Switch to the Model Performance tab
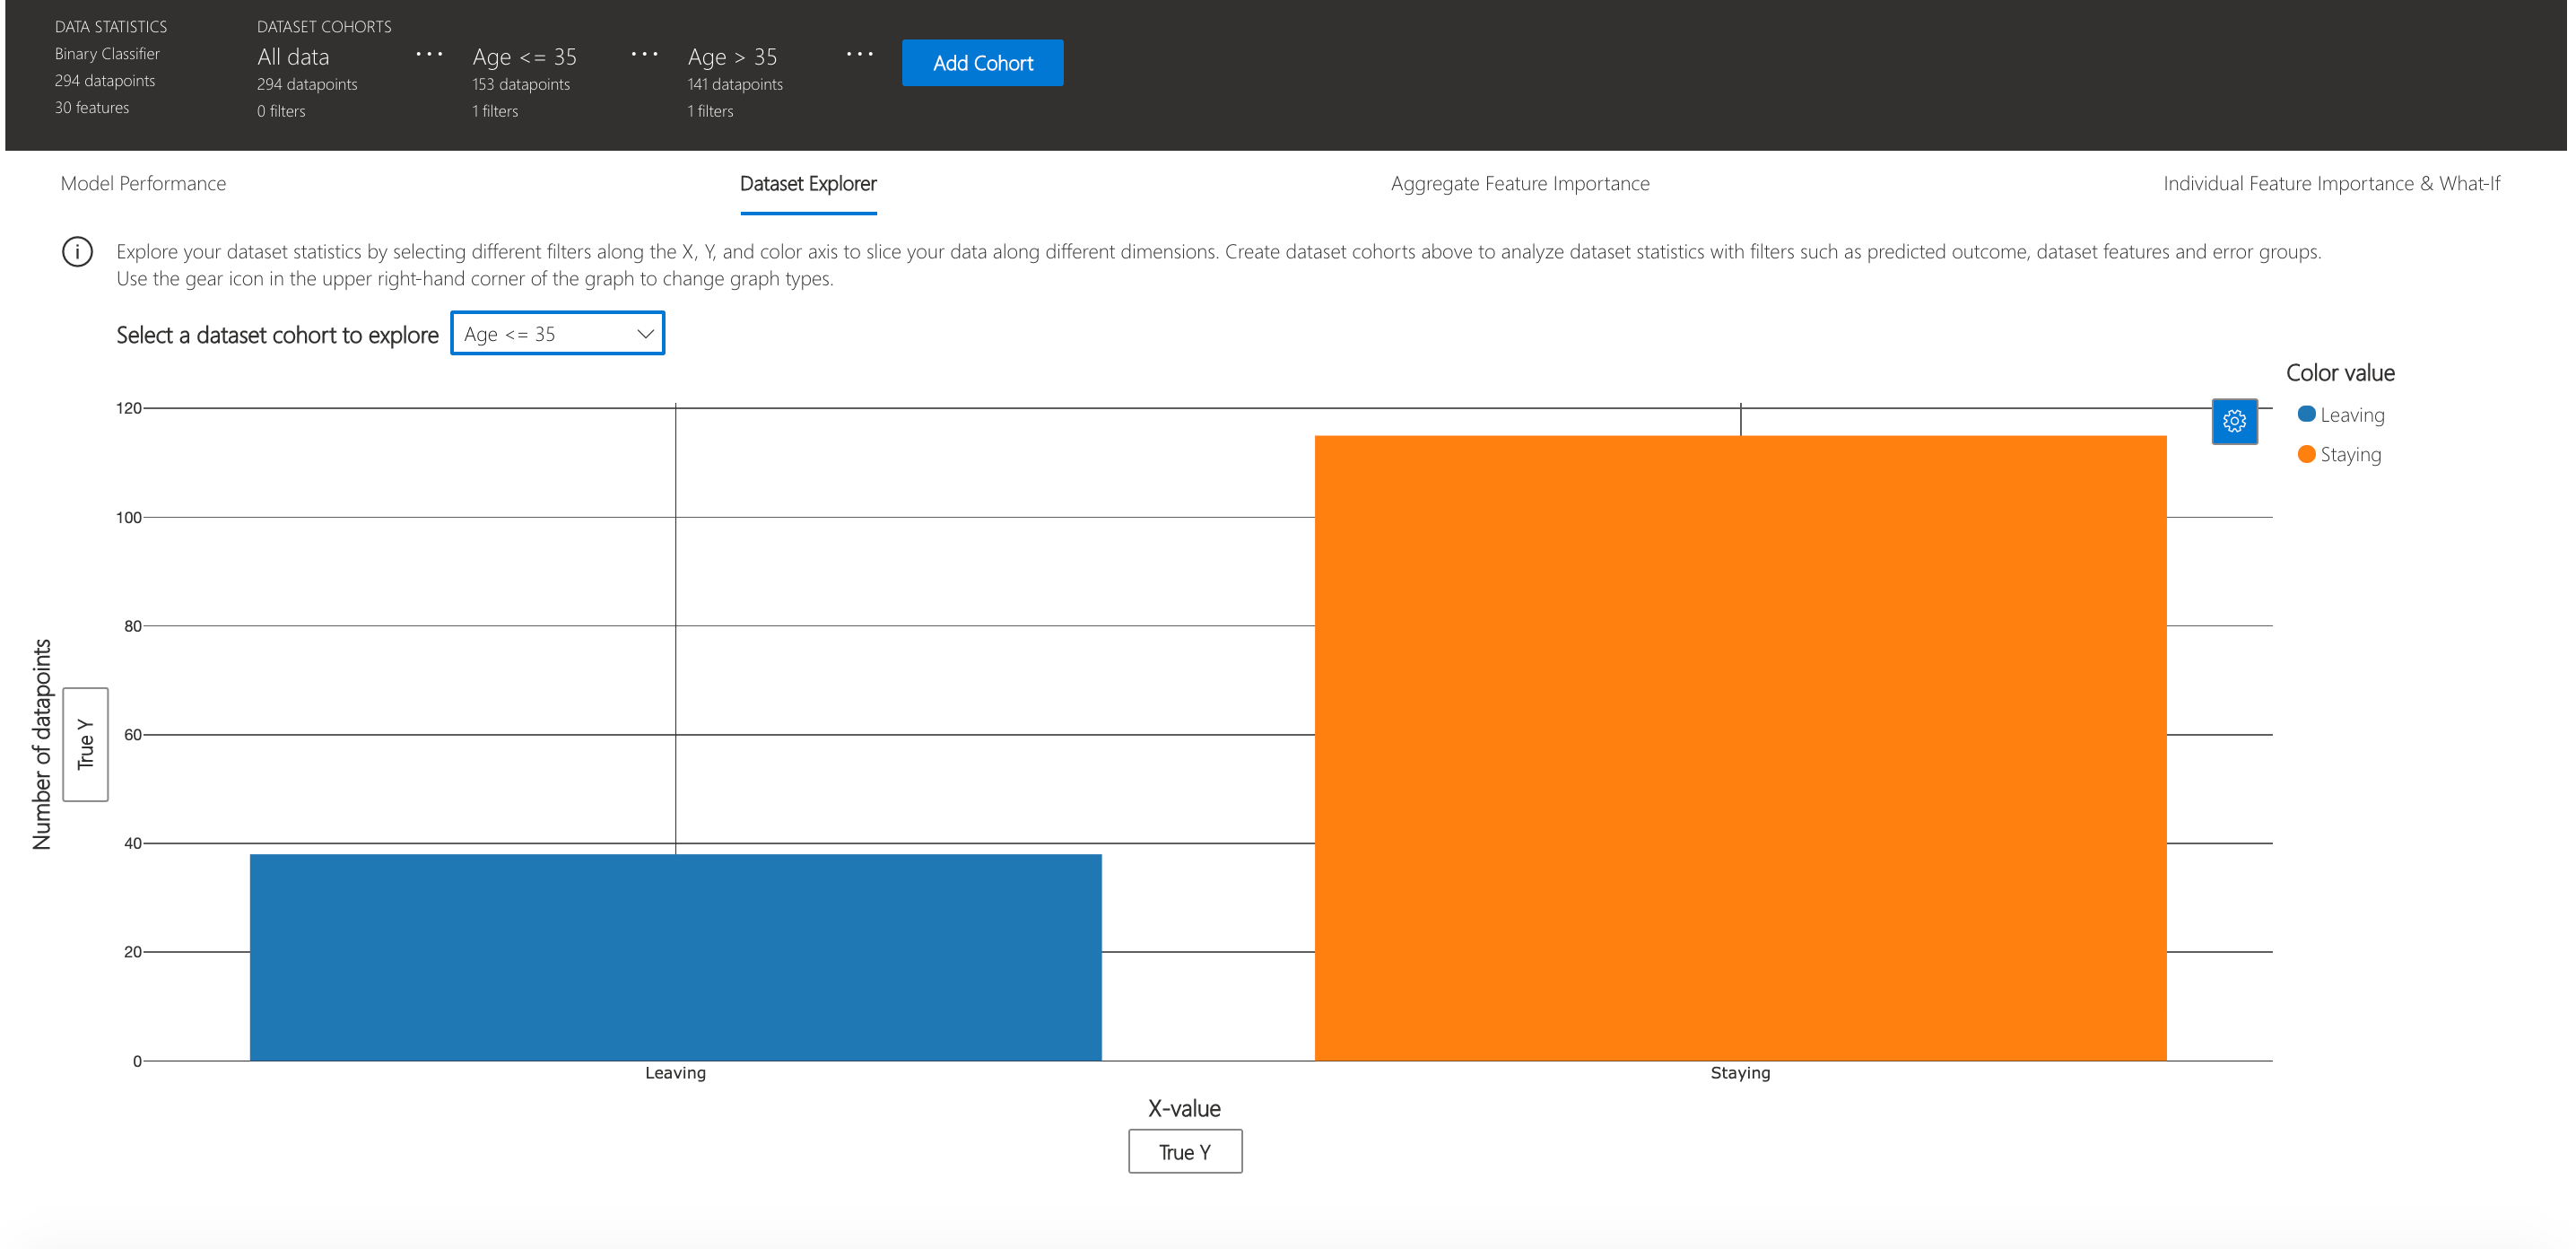Image resolution: width=2576 pixels, height=1249 pixels. point(143,184)
